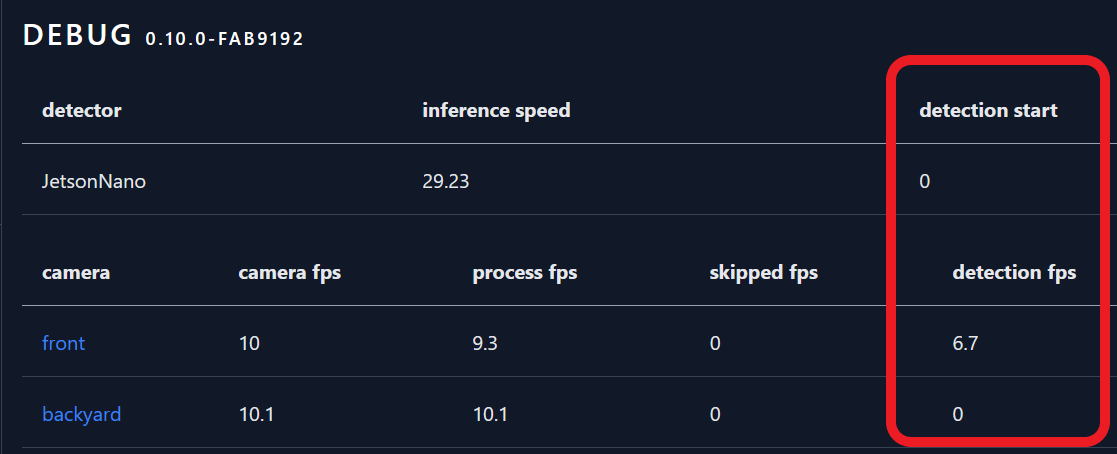Click the front detection fps value 6.7
The height and width of the screenshot is (454, 1117).
coord(965,344)
